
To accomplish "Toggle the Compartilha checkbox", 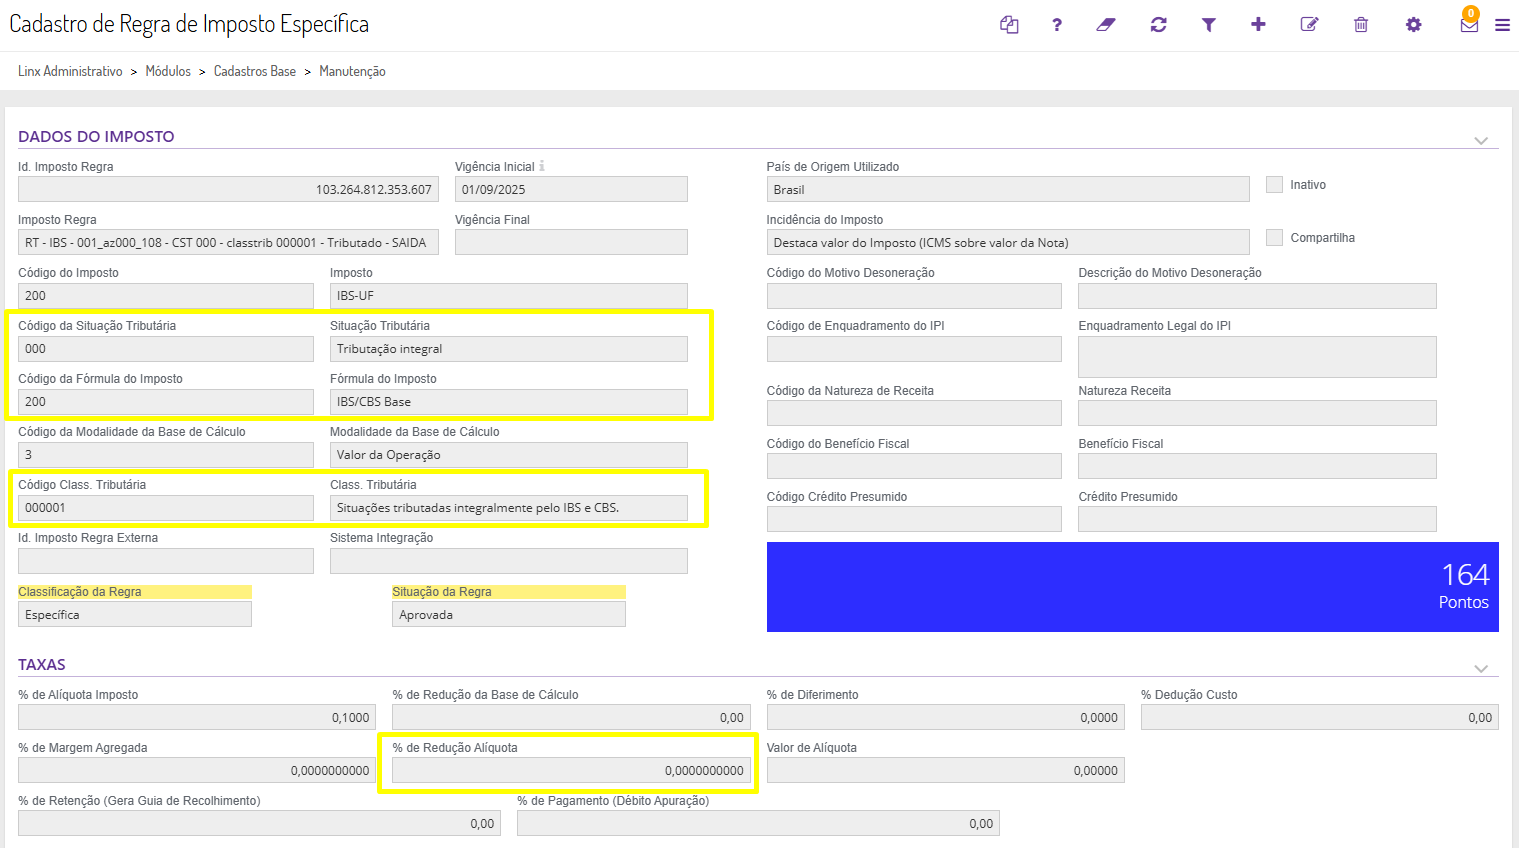I will coord(1274,238).
